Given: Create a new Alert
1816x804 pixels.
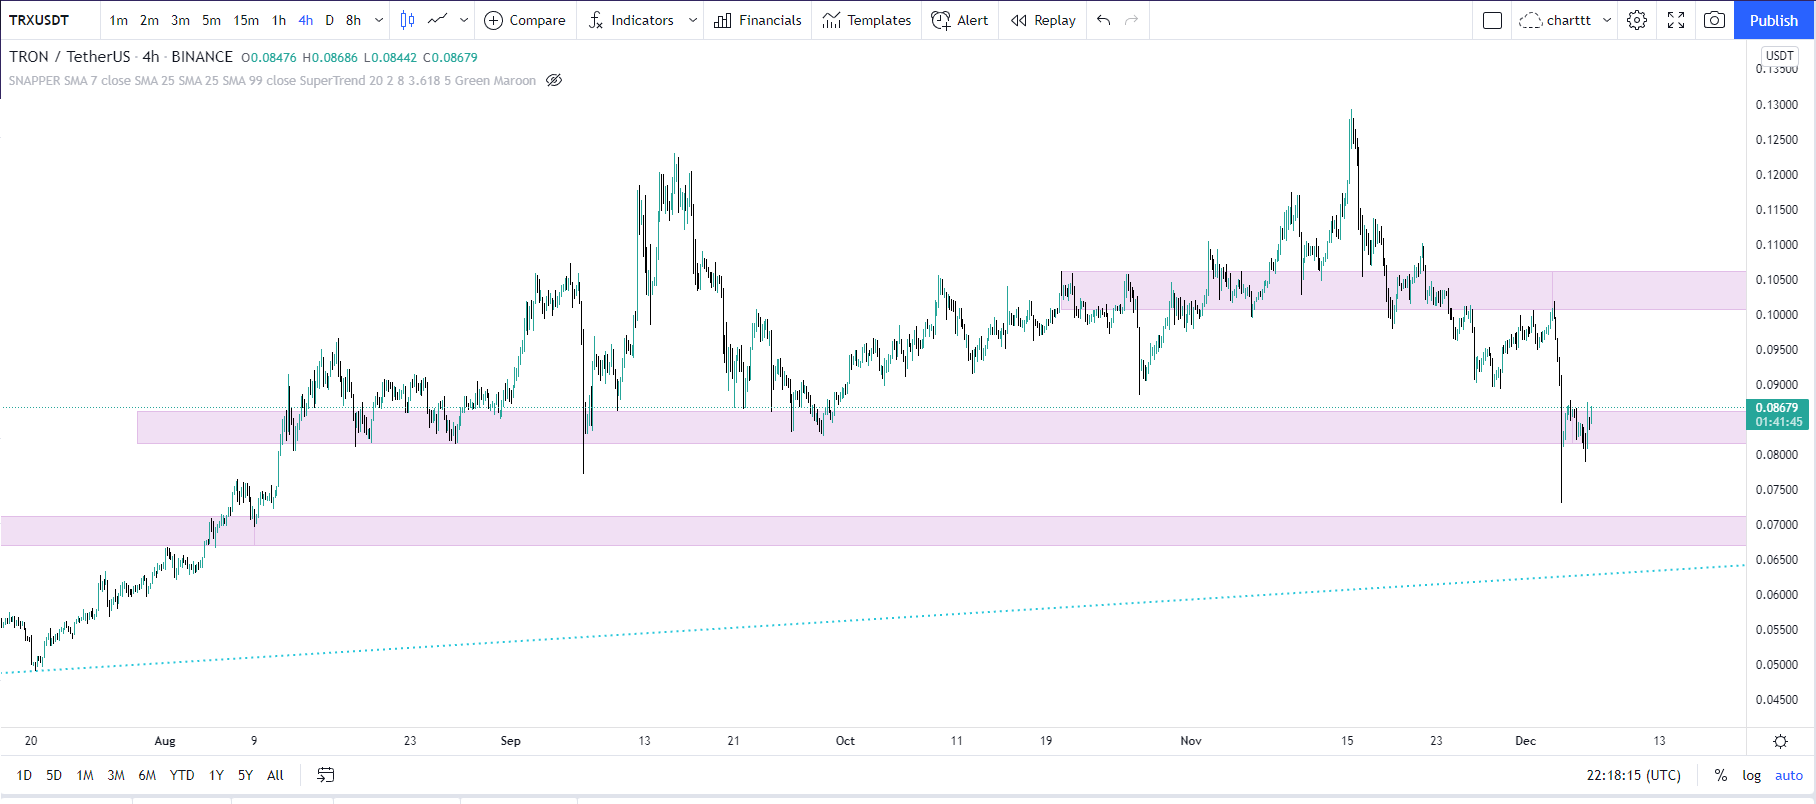Looking at the screenshot, I should tap(959, 20).
